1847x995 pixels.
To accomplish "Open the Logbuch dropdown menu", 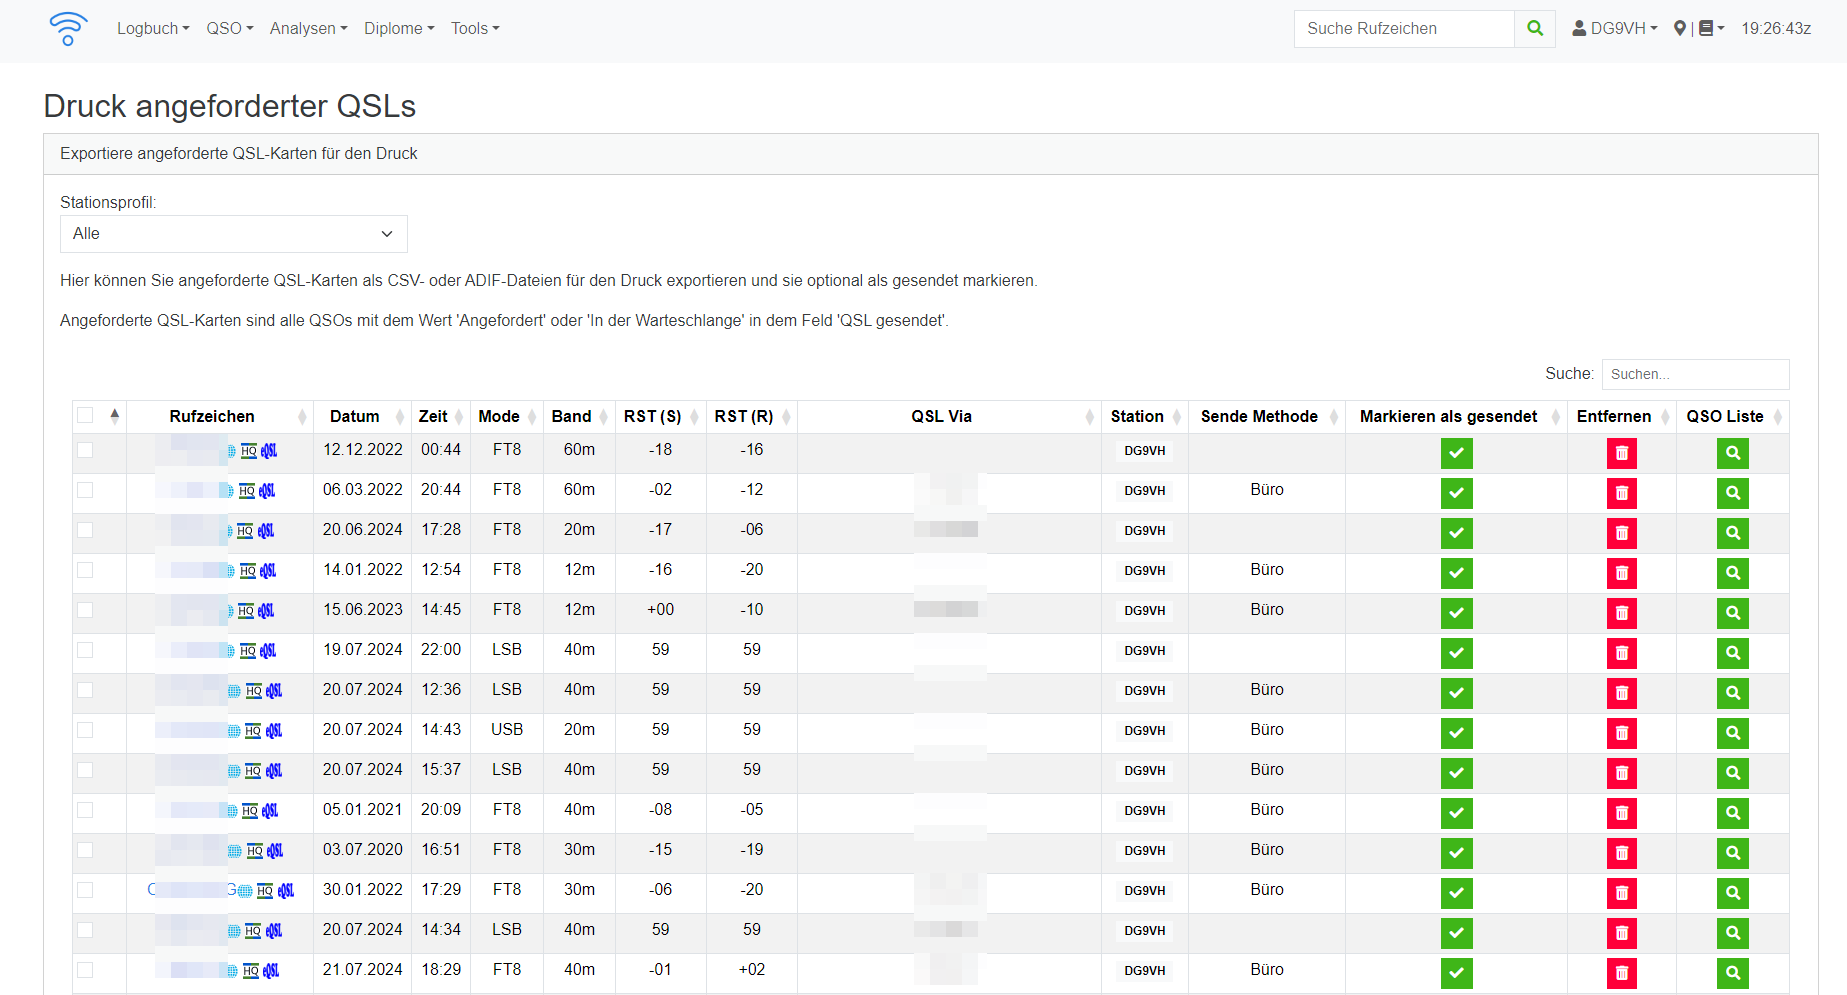I will point(152,29).
